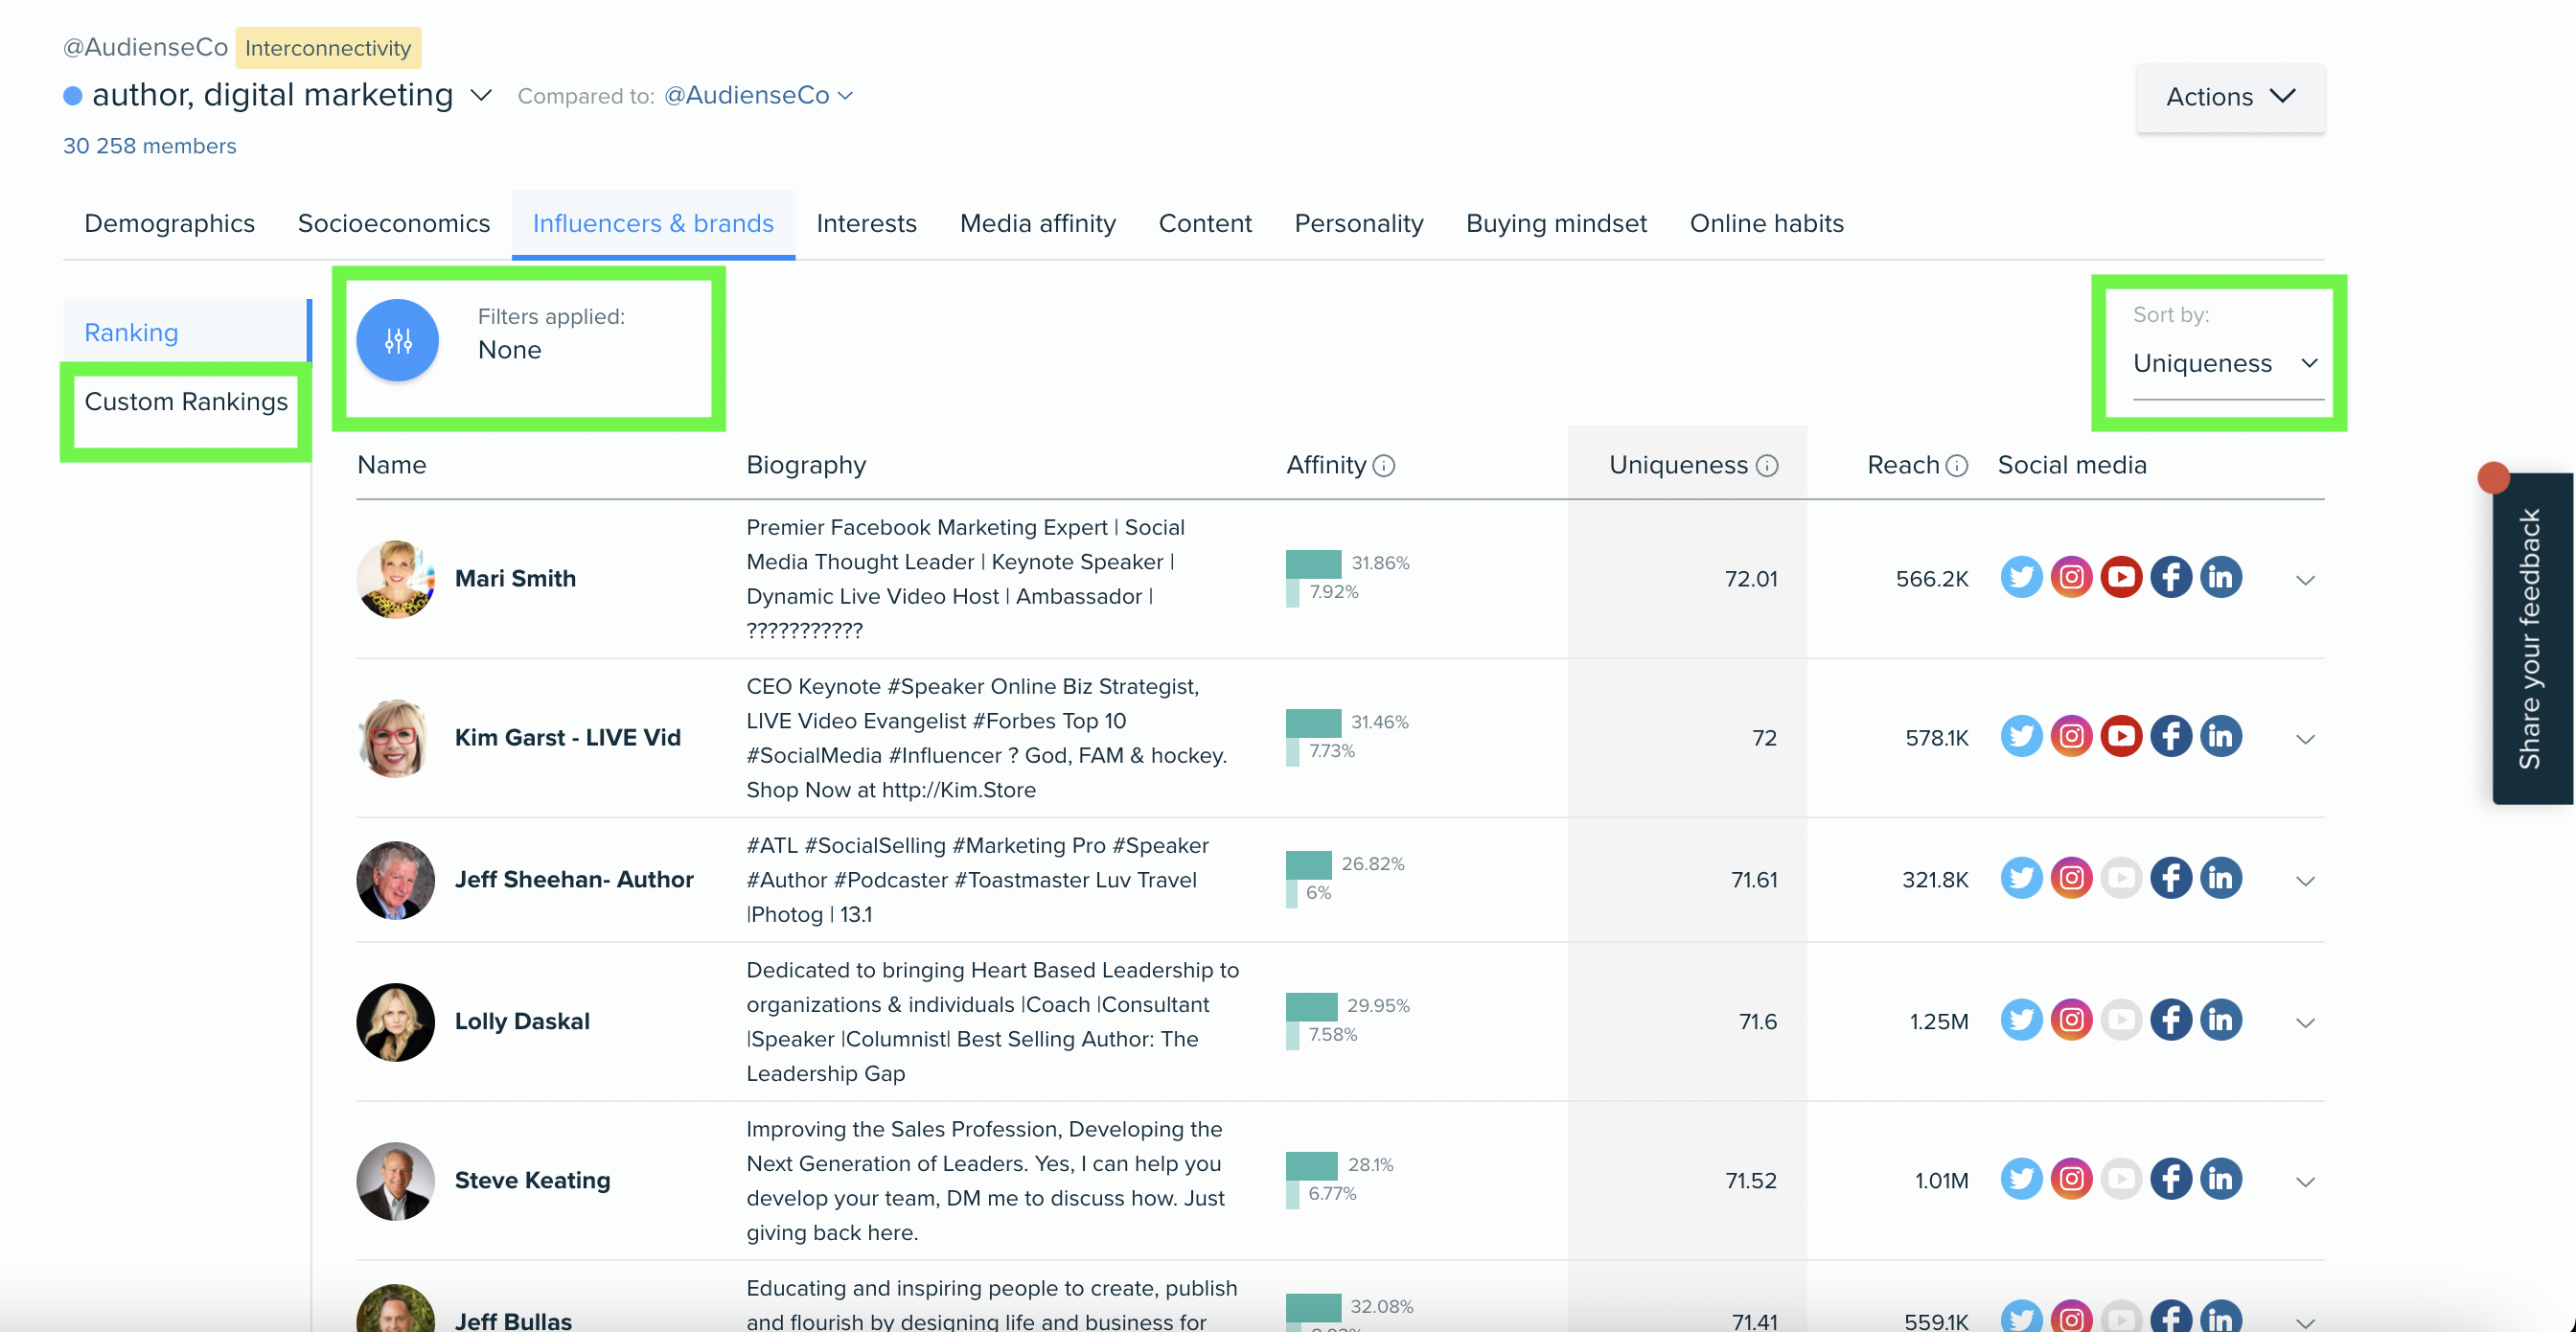Expand Mari Smith's row details
The height and width of the screenshot is (1332, 2576).
[2306, 580]
